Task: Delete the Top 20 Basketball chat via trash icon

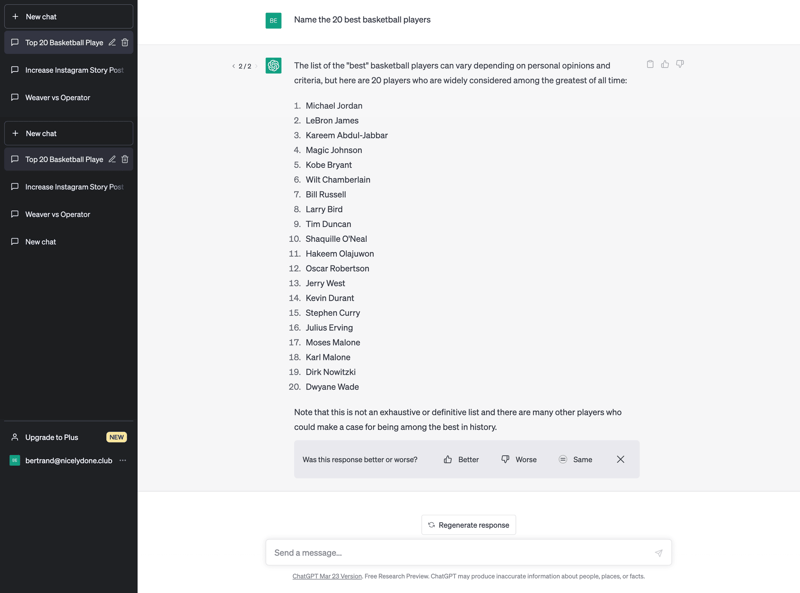Action: [x=125, y=42]
